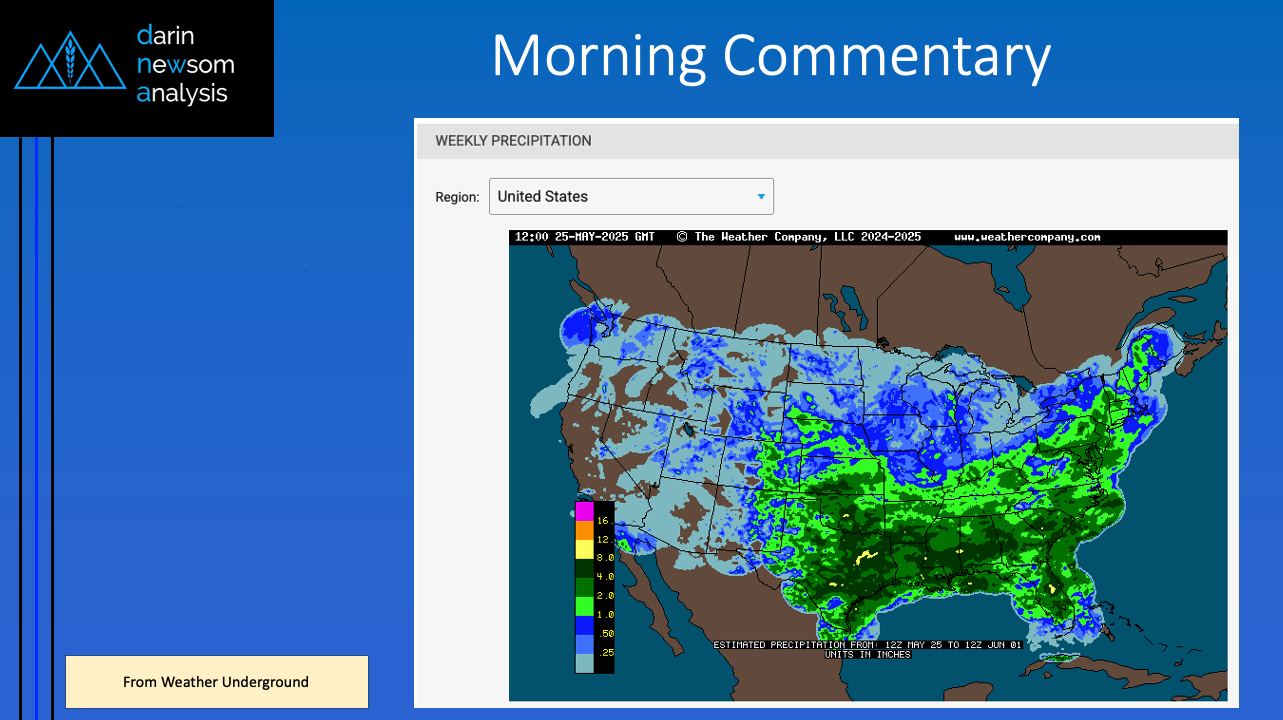Pick the orange swatch in the precipitation legend
The width and height of the screenshot is (1283, 720).
coord(584,529)
